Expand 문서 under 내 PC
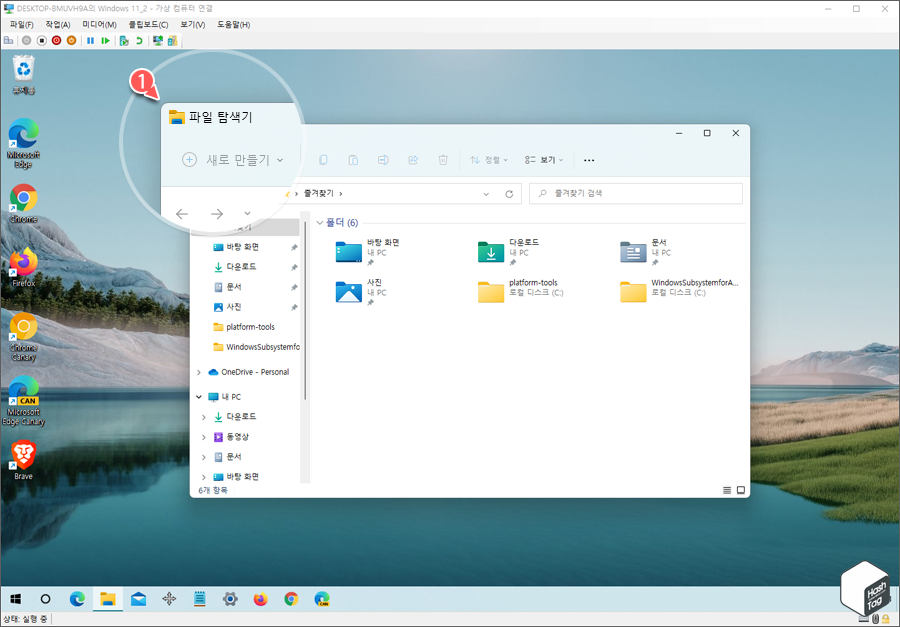The width and height of the screenshot is (900, 627). (x=204, y=457)
